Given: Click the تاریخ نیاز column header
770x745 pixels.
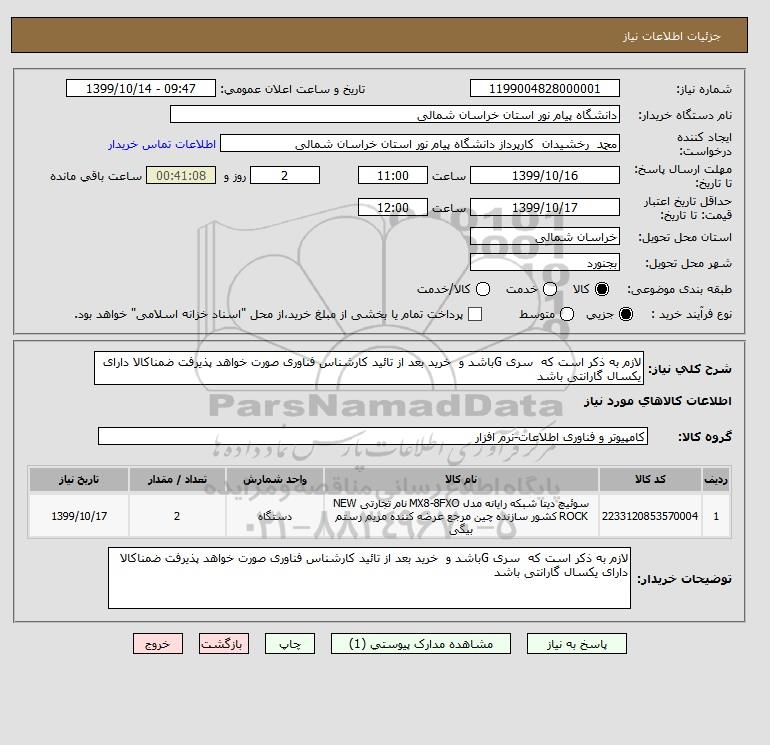Looking at the screenshot, I should pyautogui.click(x=79, y=479).
